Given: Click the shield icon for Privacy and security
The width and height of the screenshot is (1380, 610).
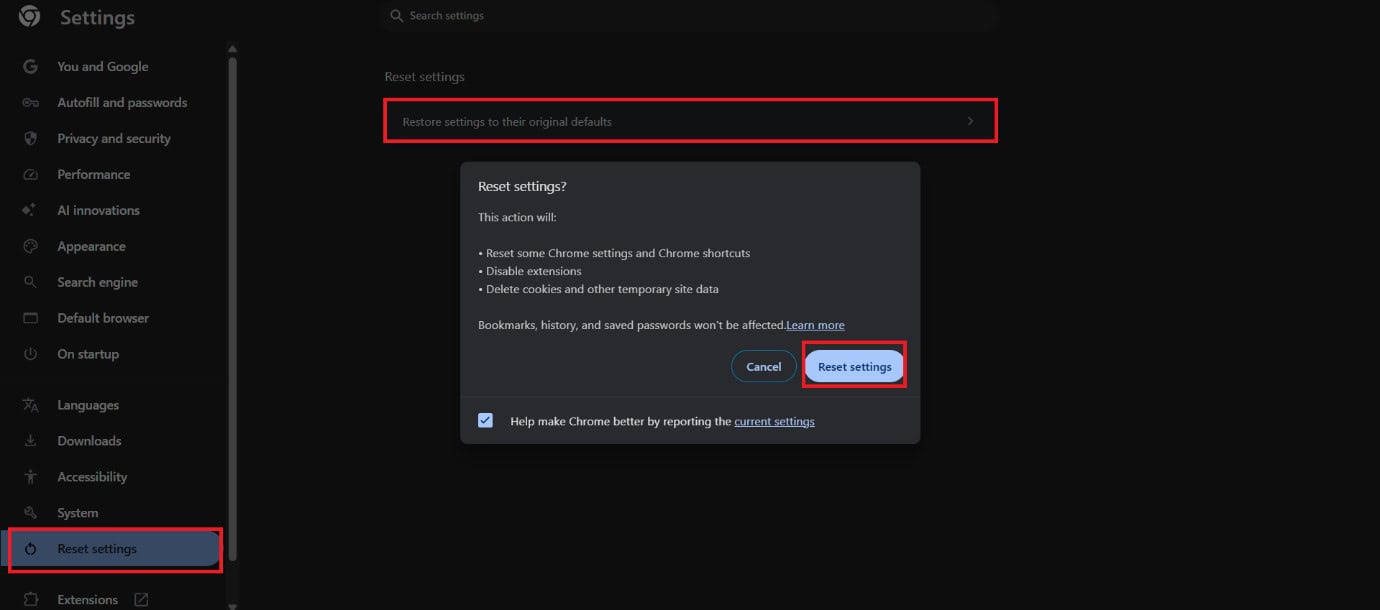Looking at the screenshot, I should click(x=30, y=139).
